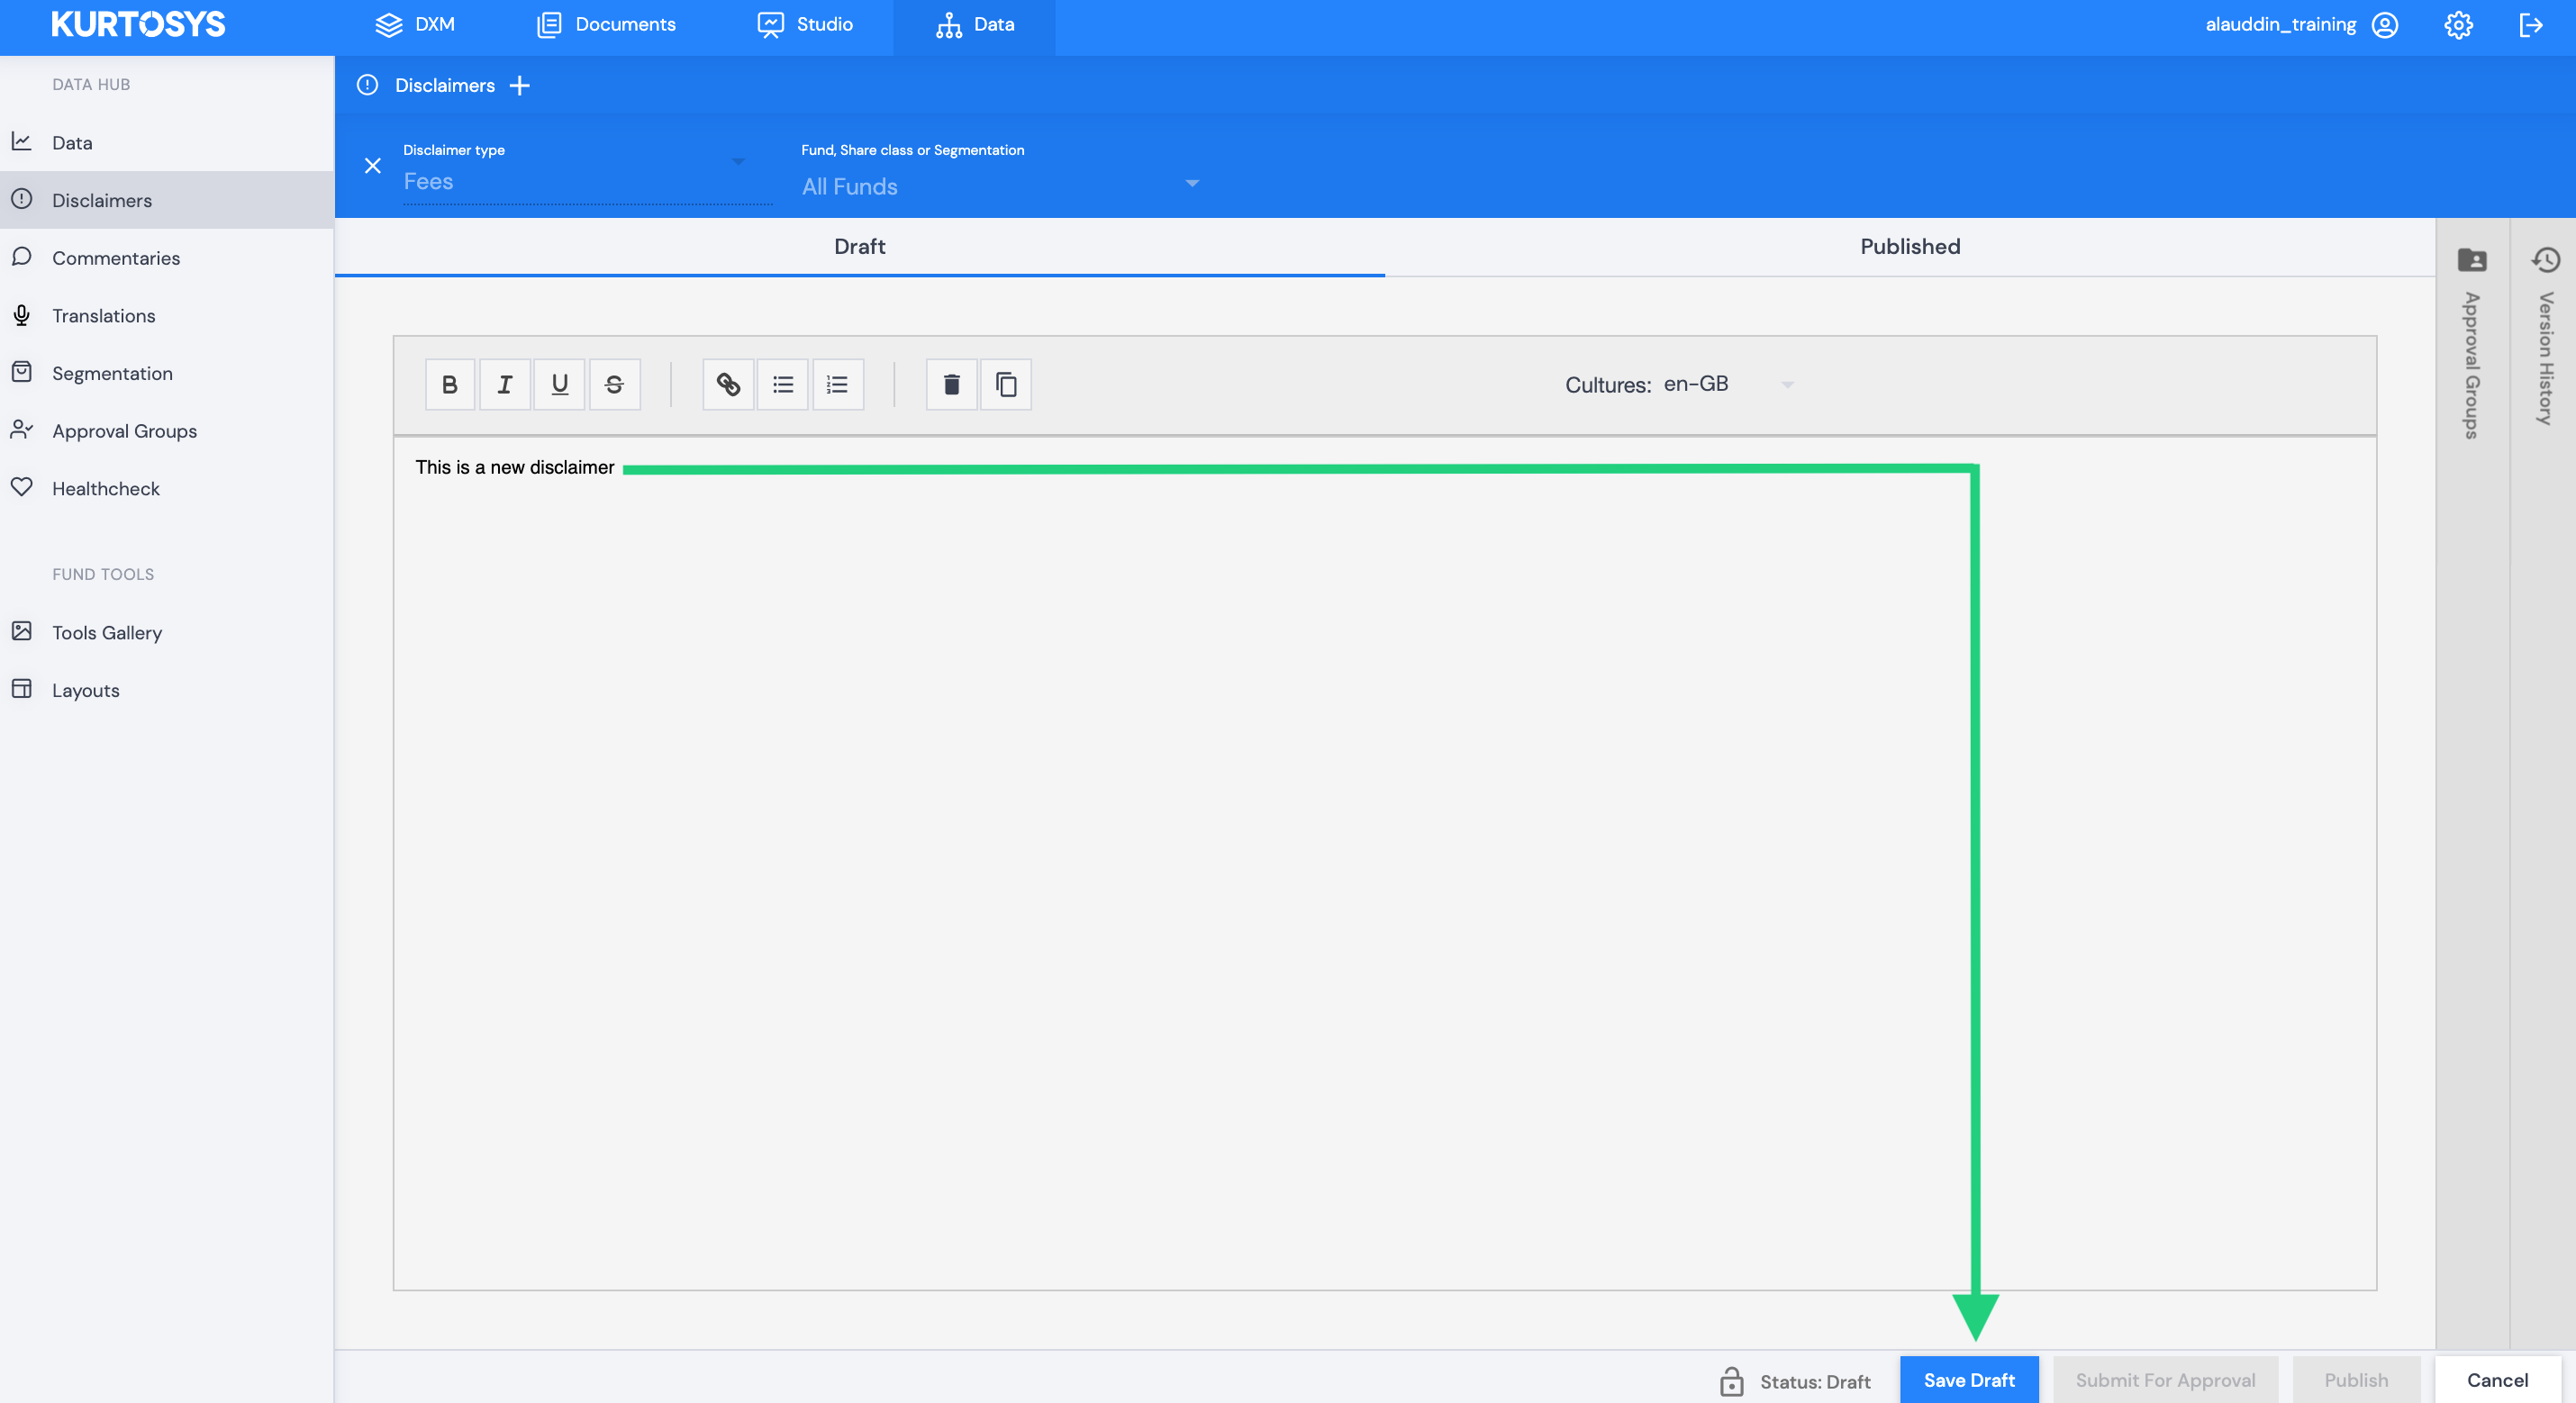Toggle italic formatting in editor toolbar

click(x=505, y=384)
